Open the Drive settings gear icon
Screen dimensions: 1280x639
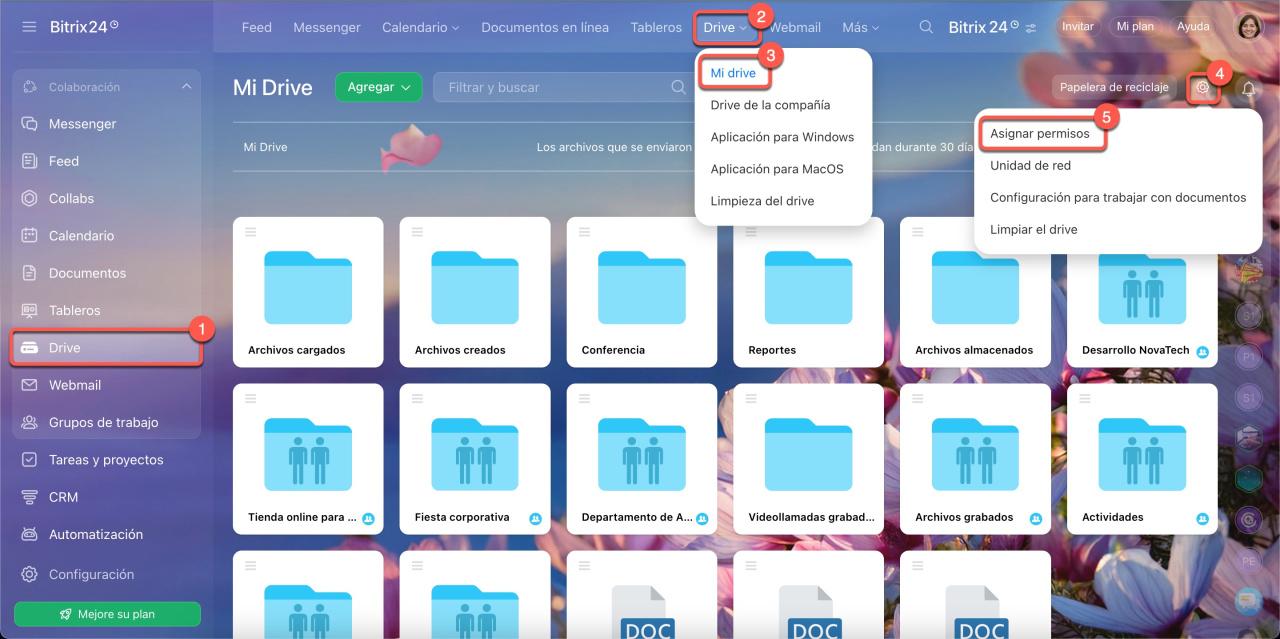point(1203,87)
